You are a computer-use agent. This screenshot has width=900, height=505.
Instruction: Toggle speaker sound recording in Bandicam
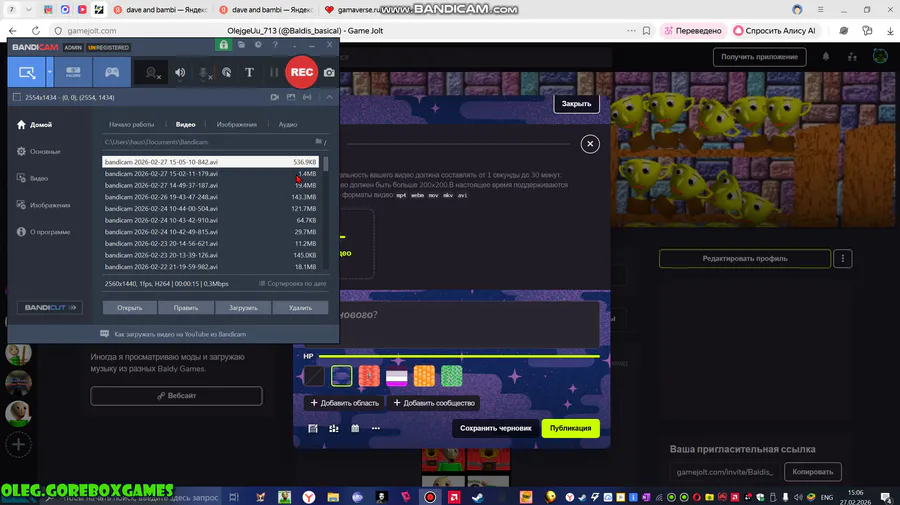180,72
